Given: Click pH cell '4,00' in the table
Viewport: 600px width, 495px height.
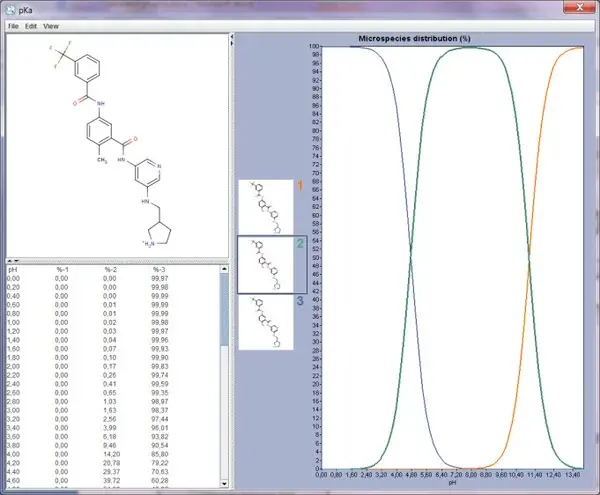Looking at the screenshot, I should (13, 454).
